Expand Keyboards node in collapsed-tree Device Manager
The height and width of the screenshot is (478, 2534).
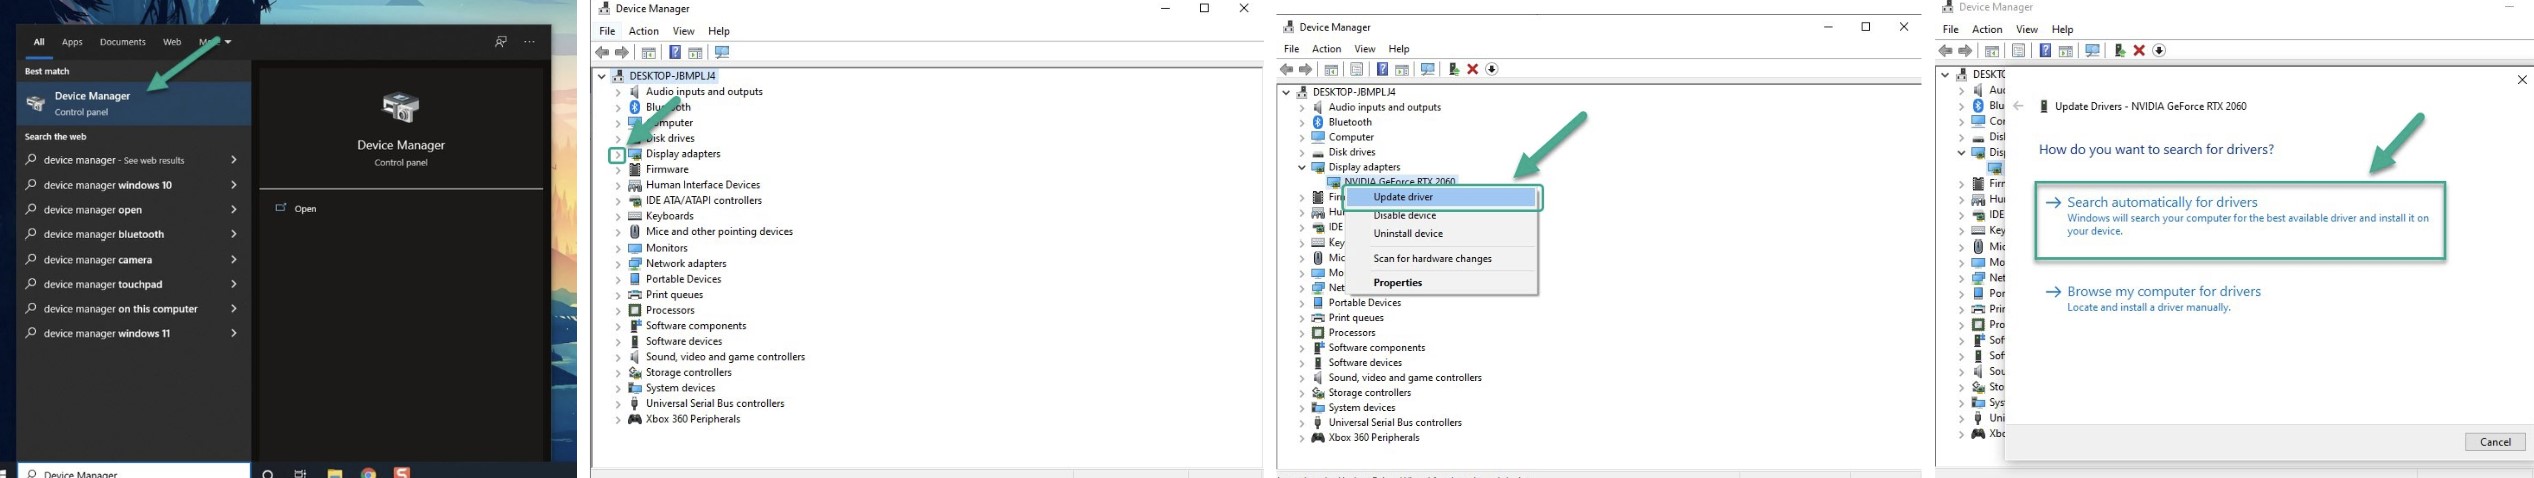tap(617, 216)
